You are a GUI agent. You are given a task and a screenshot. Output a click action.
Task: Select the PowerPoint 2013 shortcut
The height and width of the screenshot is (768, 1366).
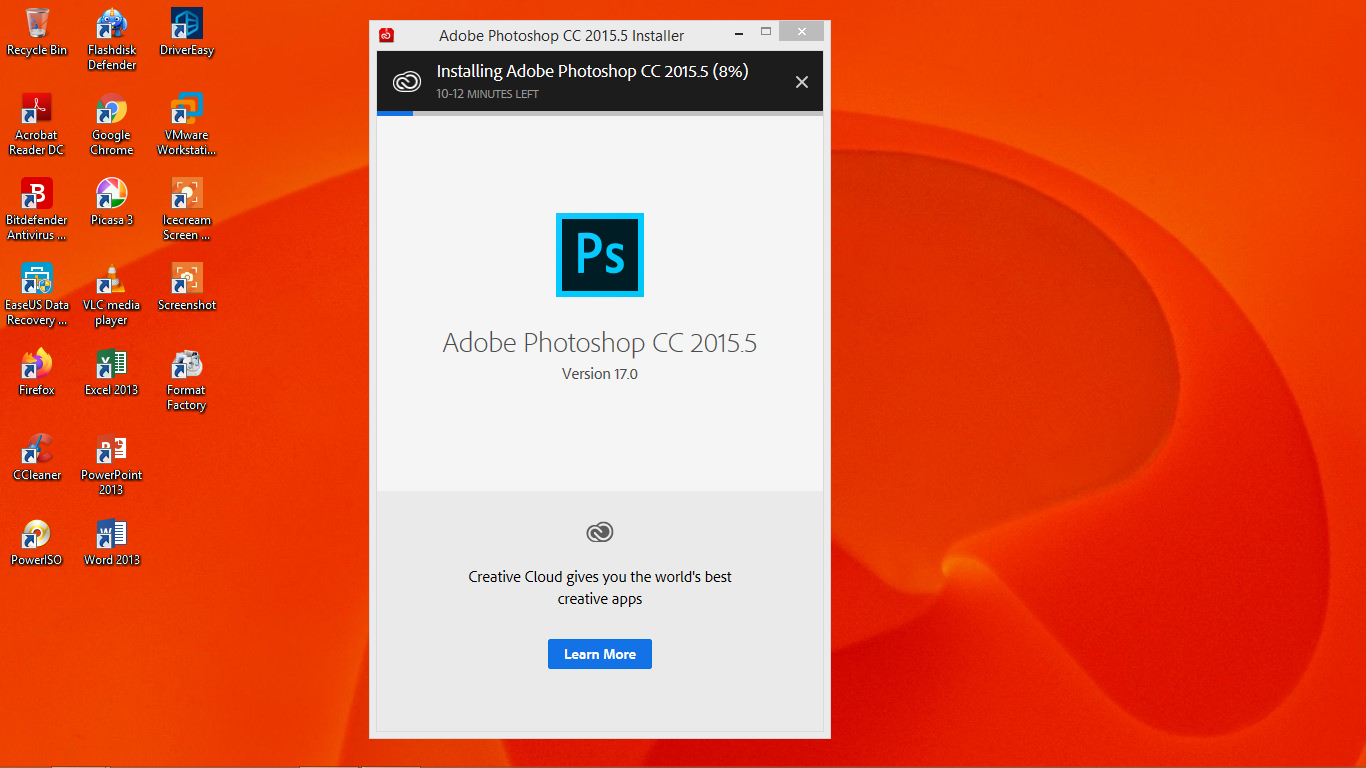tap(112, 464)
